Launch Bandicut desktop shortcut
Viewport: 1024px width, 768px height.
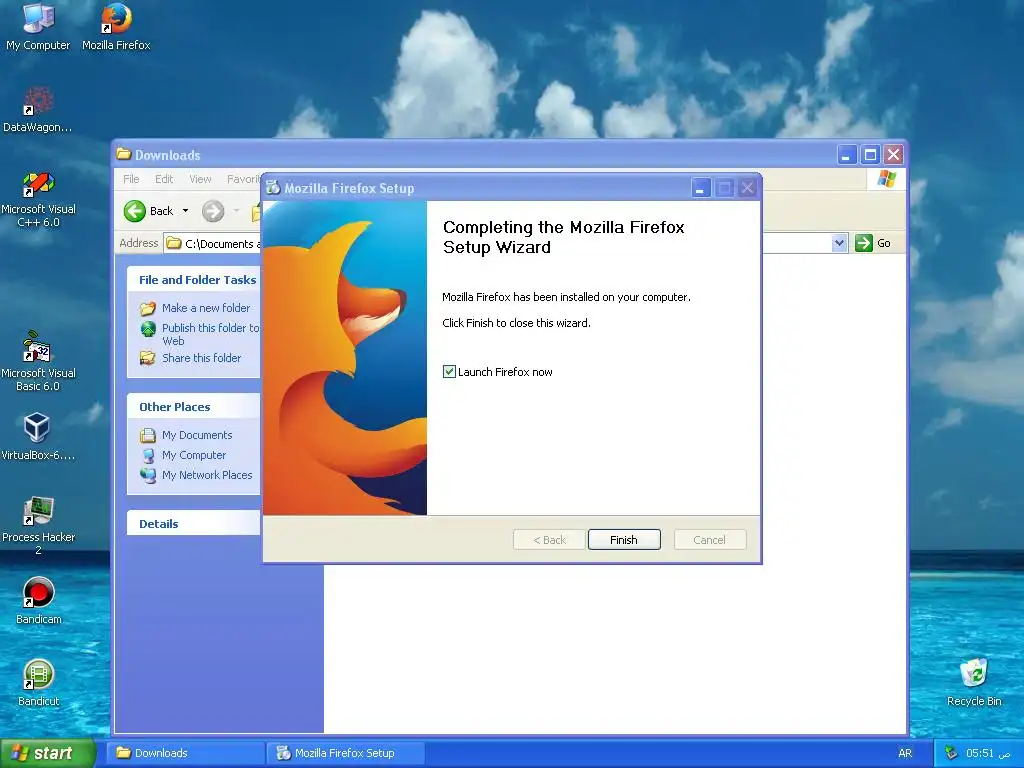tap(39, 682)
